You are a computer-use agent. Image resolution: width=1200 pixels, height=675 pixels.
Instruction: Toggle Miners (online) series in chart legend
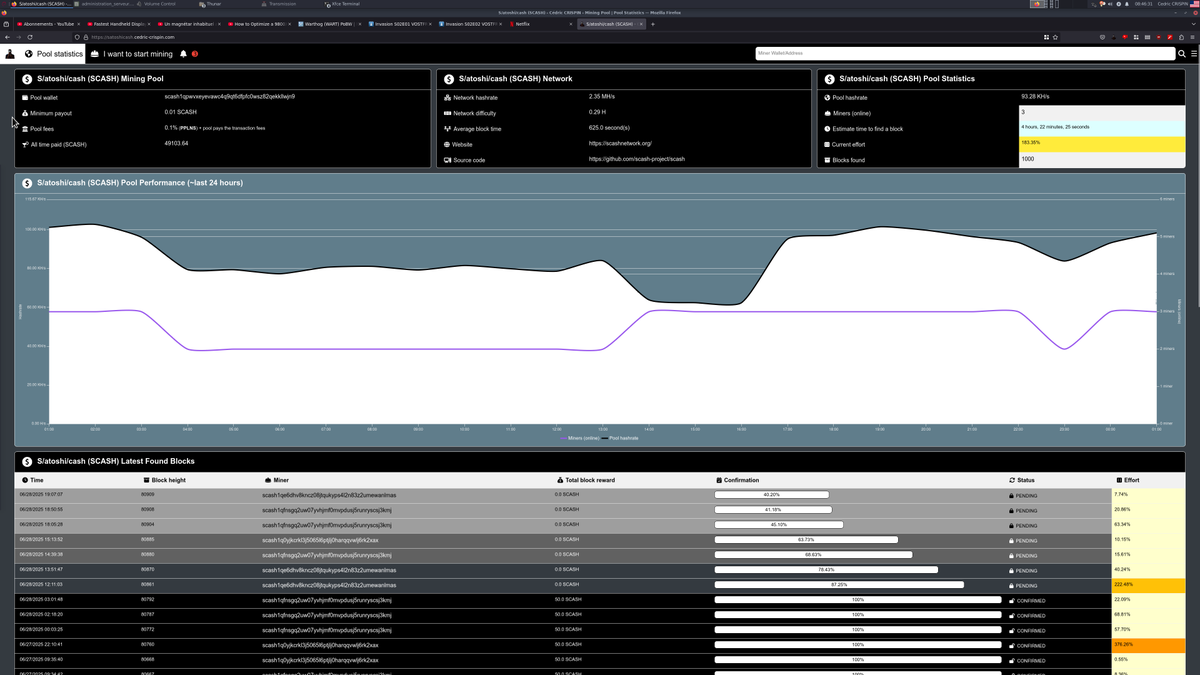580,438
